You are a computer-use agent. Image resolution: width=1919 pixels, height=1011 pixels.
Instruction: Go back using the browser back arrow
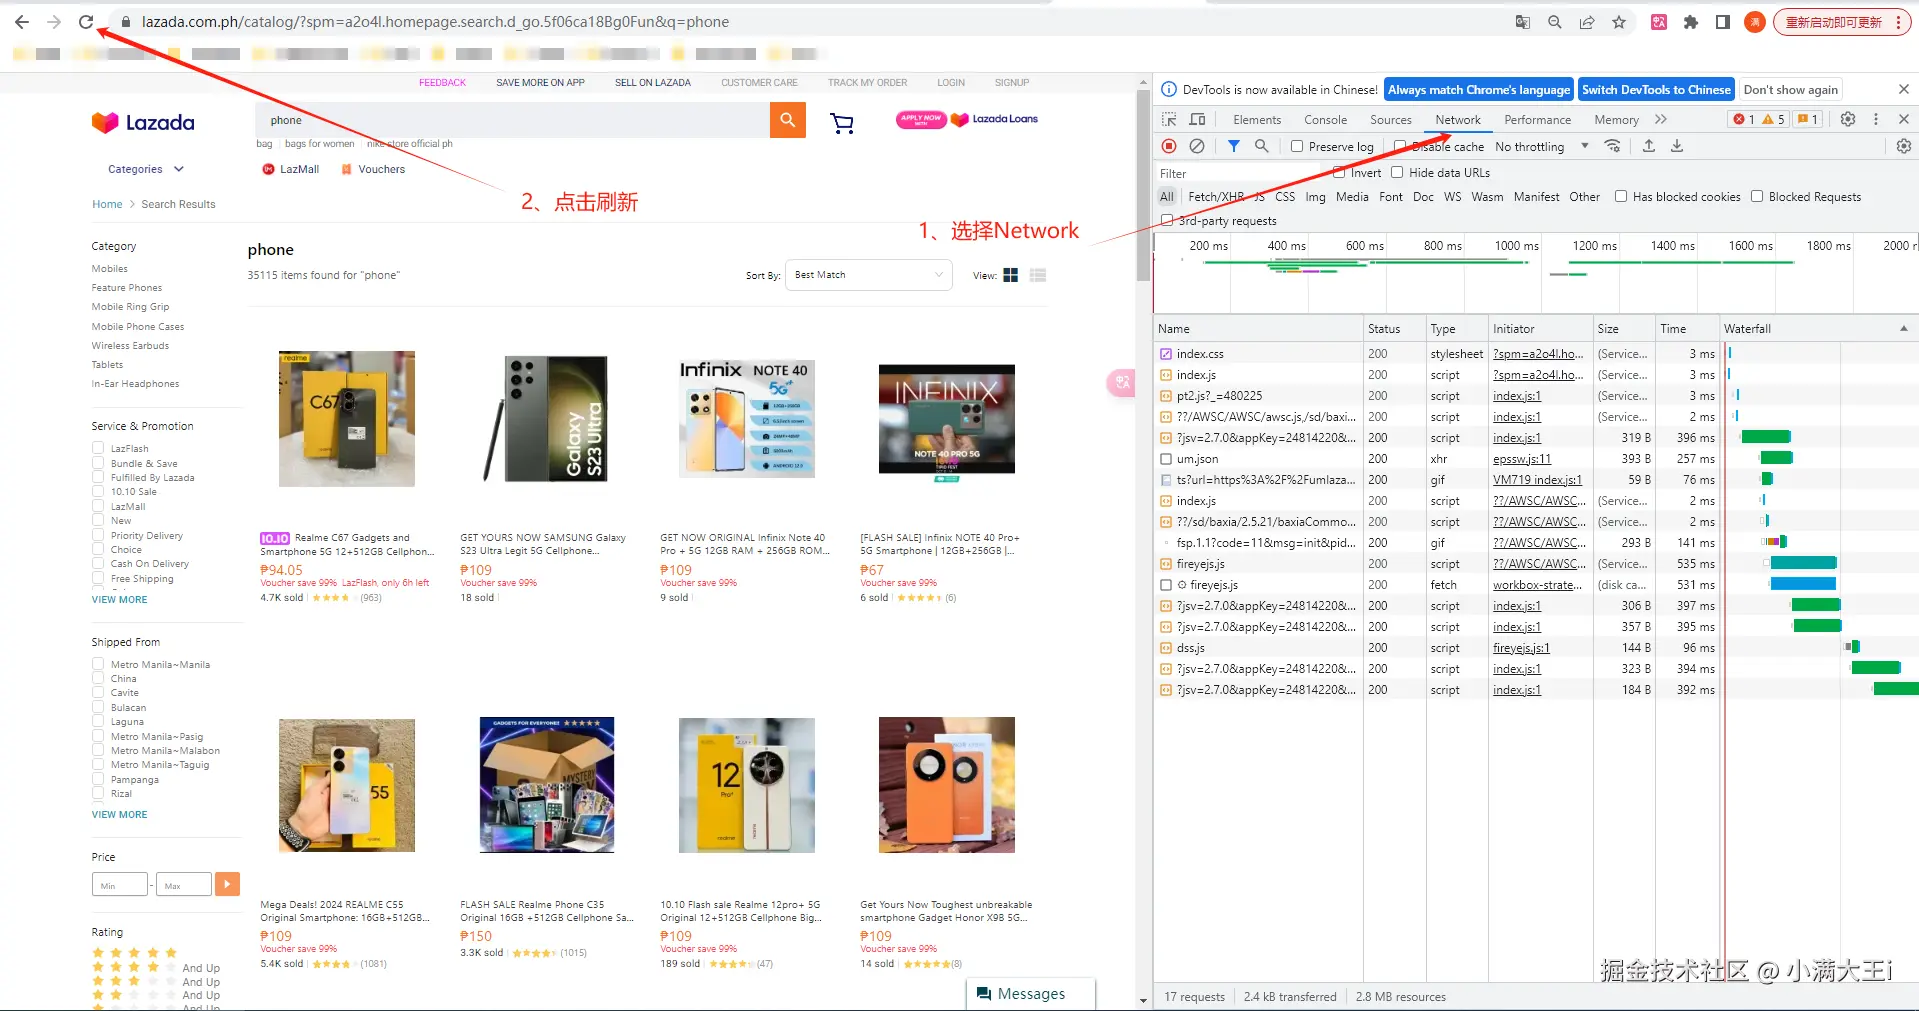pyautogui.click(x=22, y=22)
